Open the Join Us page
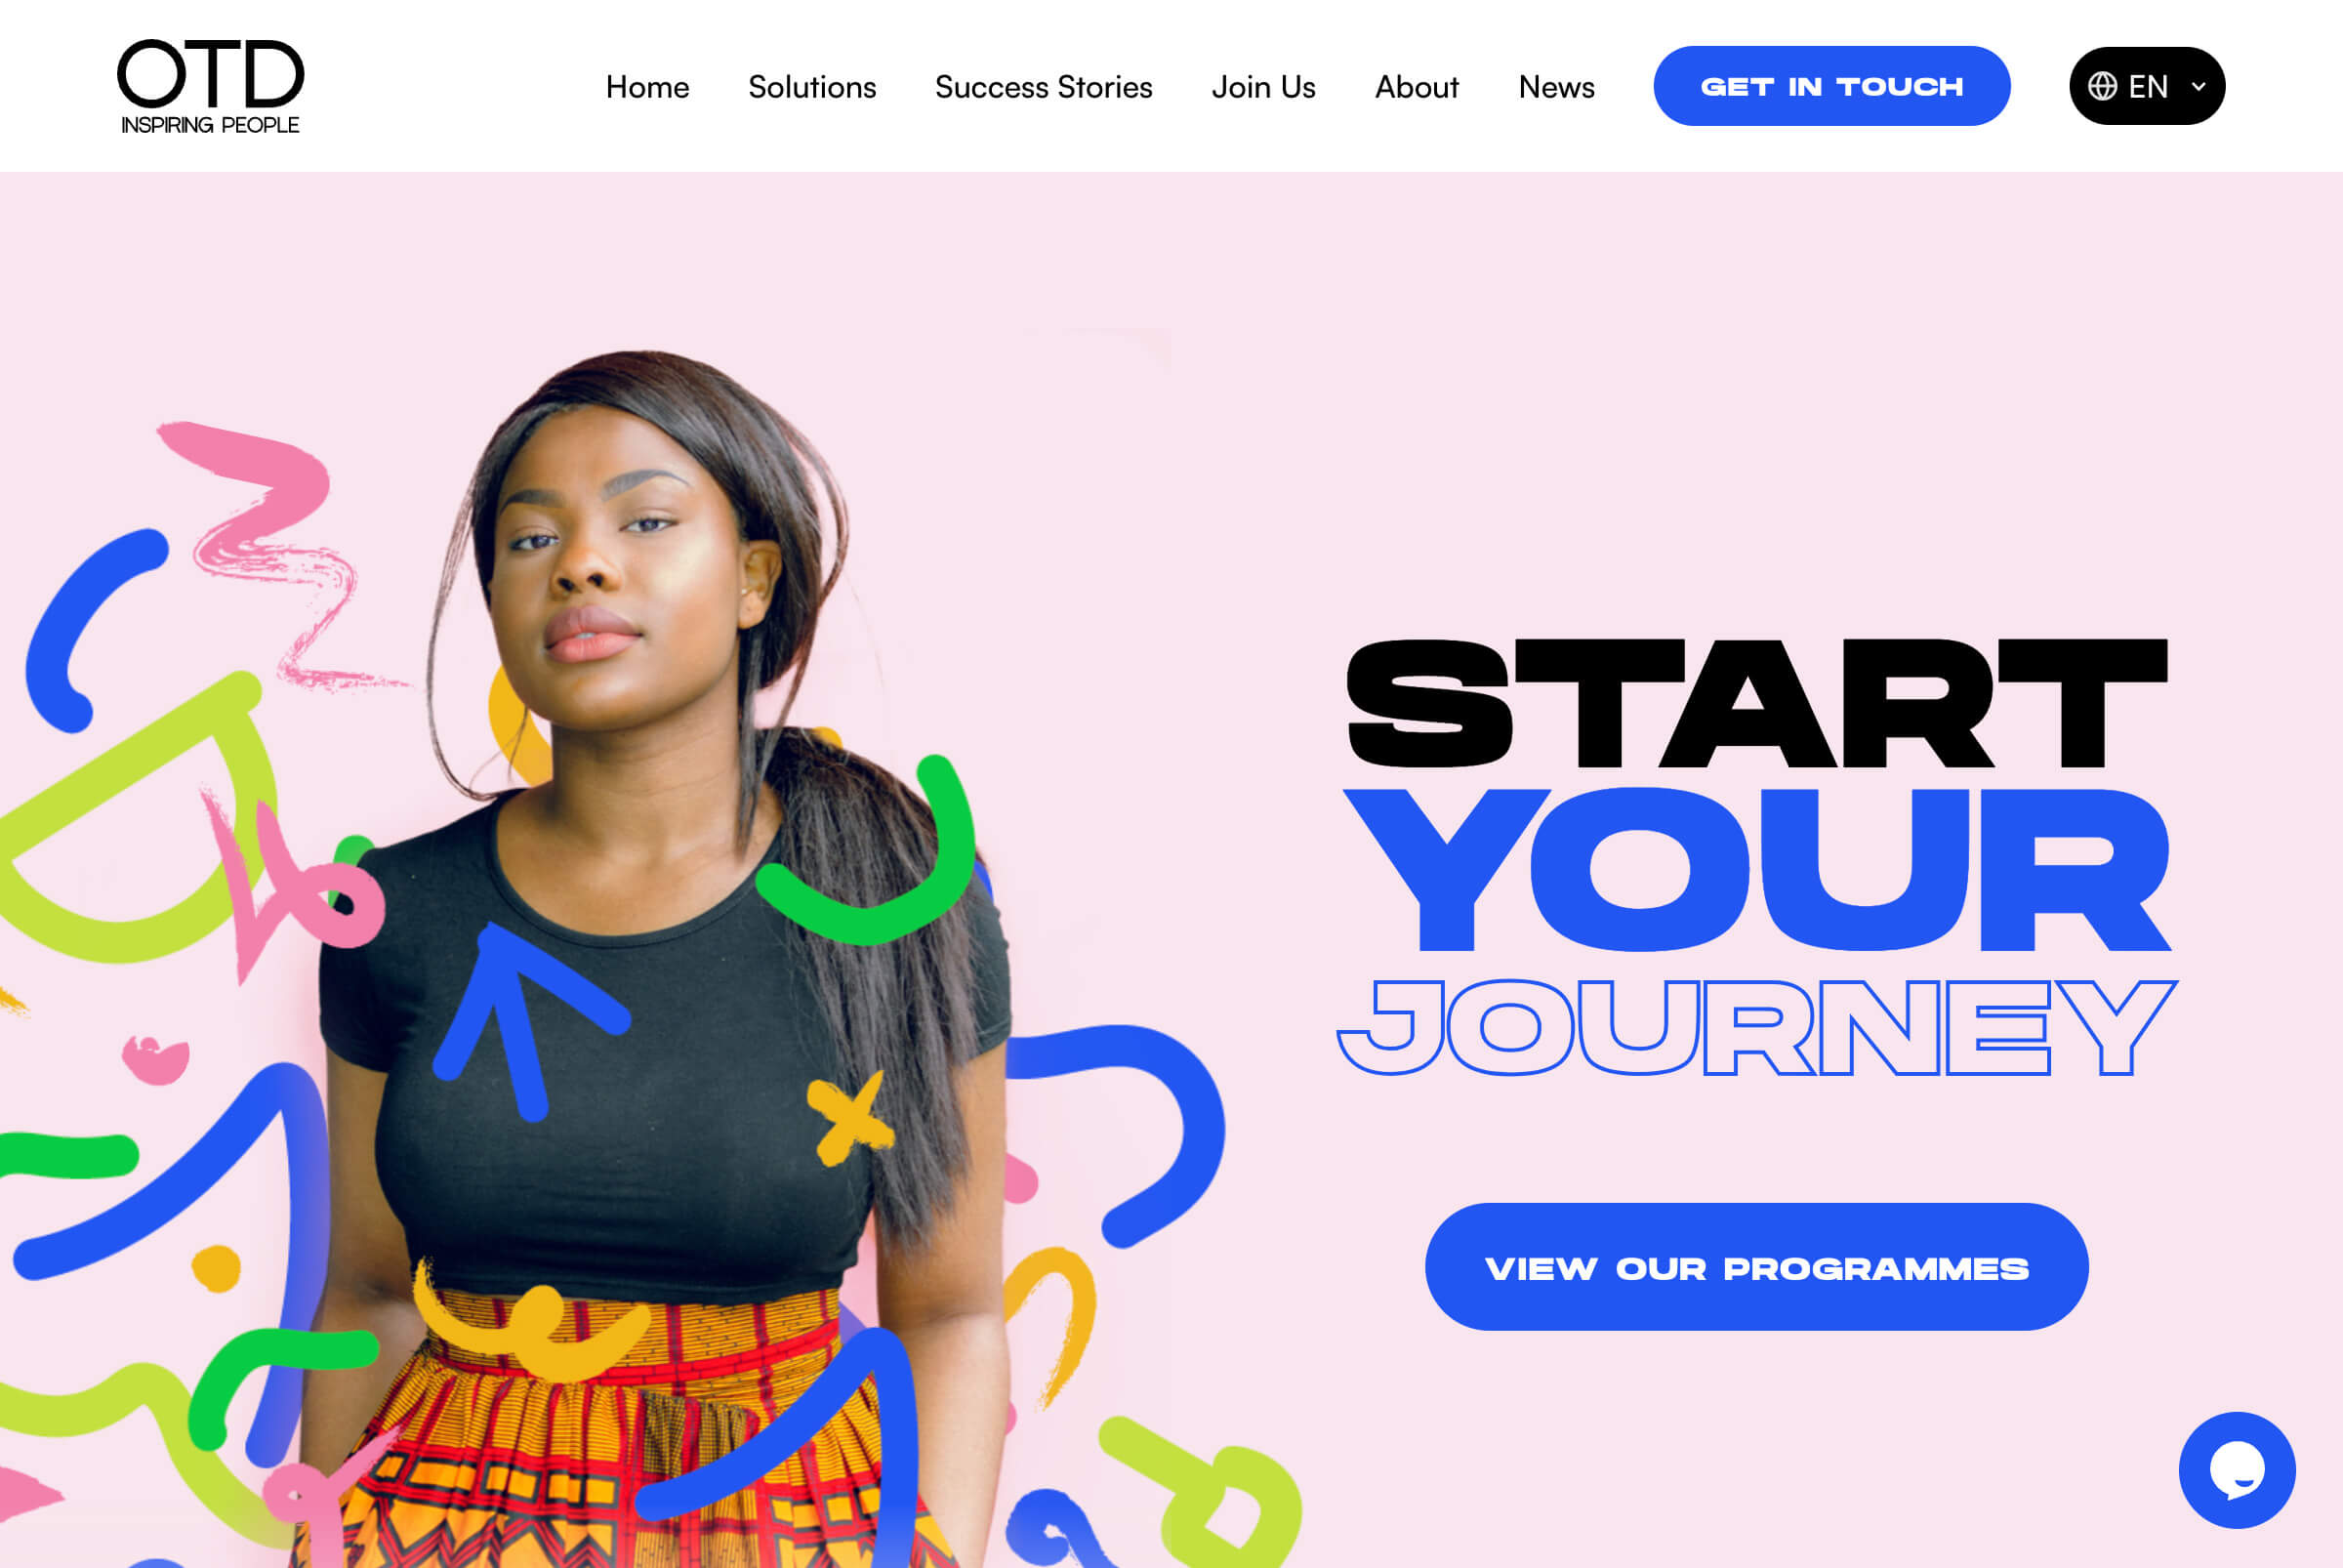The image size is (2343, 1568). (1263, 87)
